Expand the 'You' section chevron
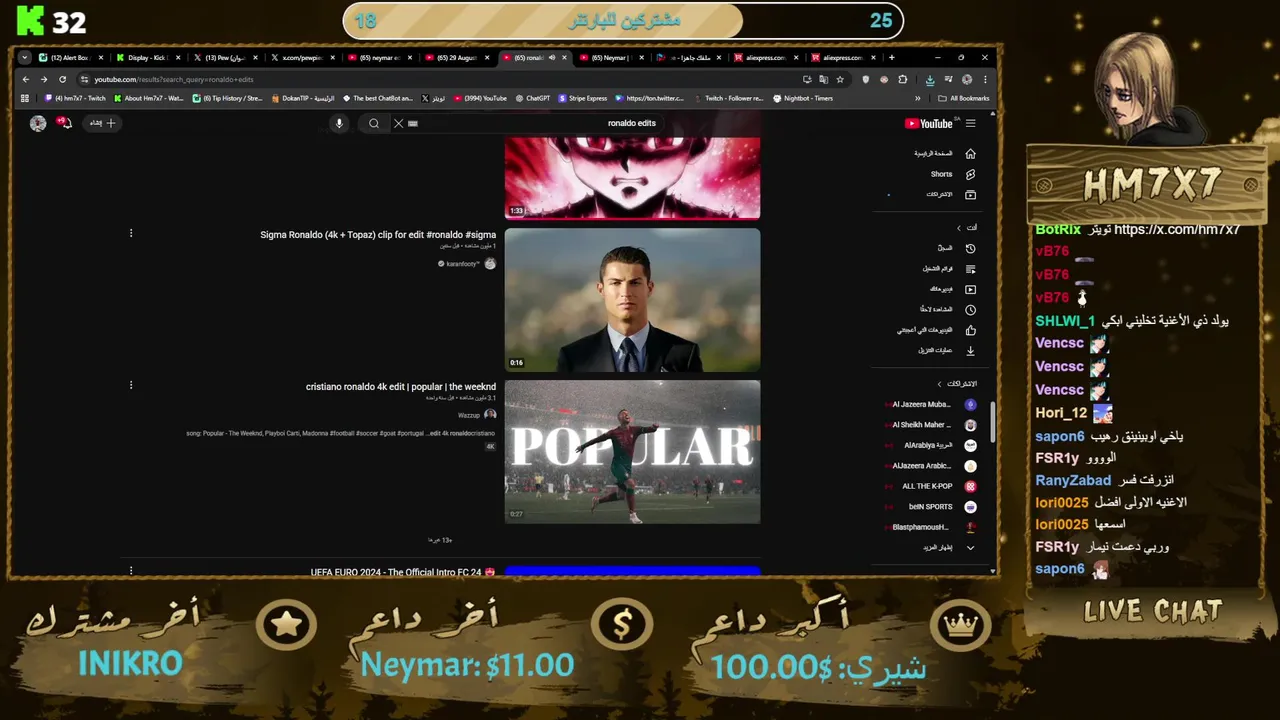The height and width of the screenshot is (720, 1280). tap(959, 227)
